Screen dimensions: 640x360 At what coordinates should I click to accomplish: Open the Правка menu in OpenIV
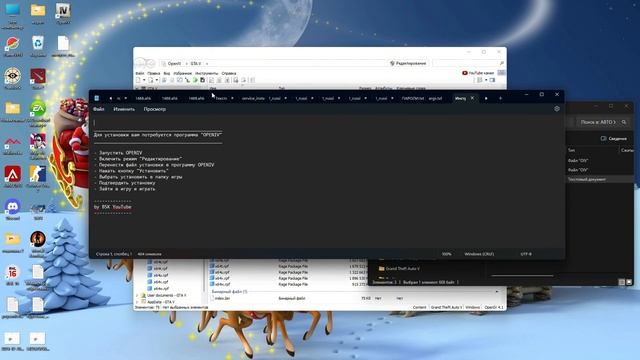[153, 73]
